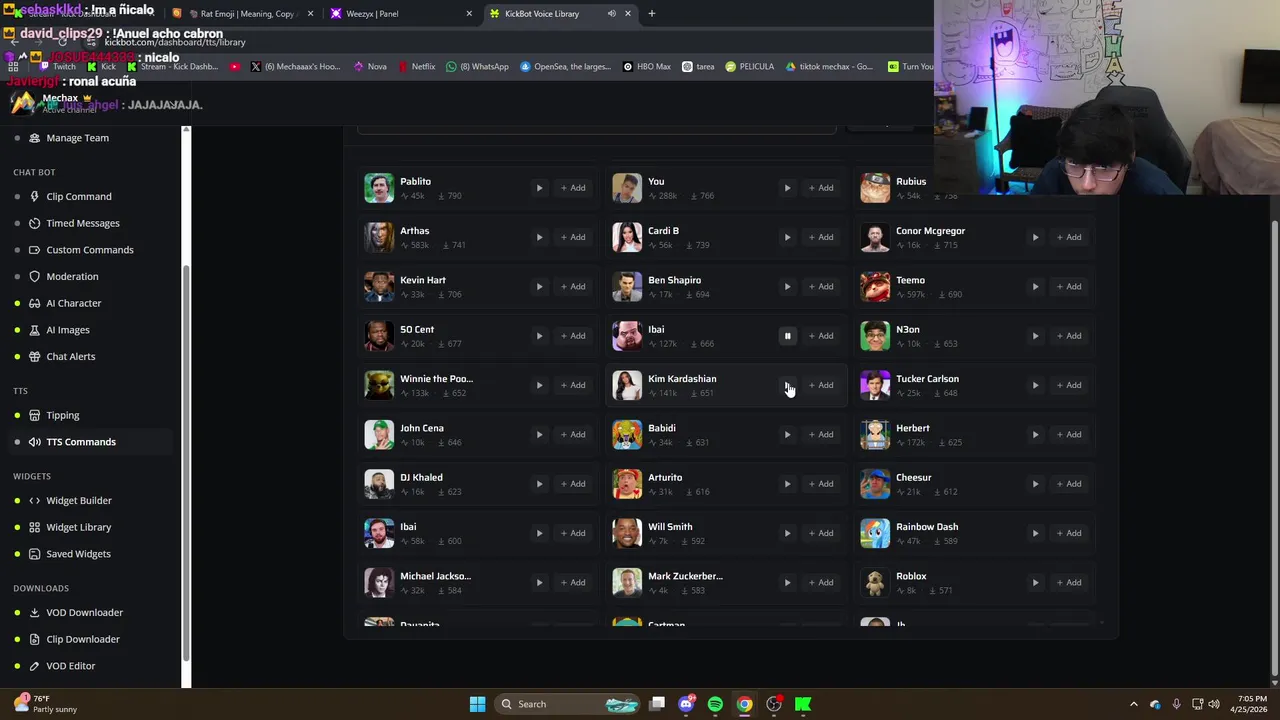Open Timed Messages in sidebar

tap(82, 223)
